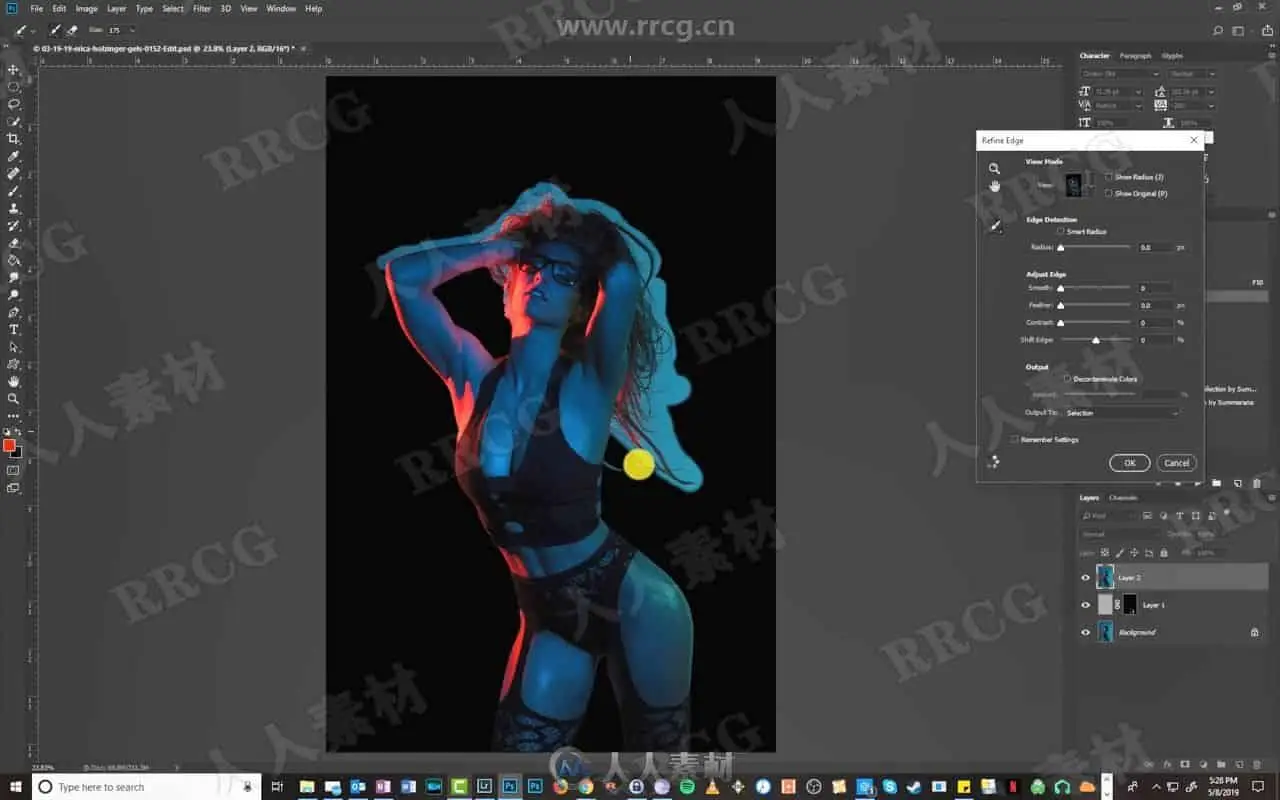Select the Eyedropper tool
Image resolution: width=1280 pixels, height=800 pixels.
click(x=14, y=156)
